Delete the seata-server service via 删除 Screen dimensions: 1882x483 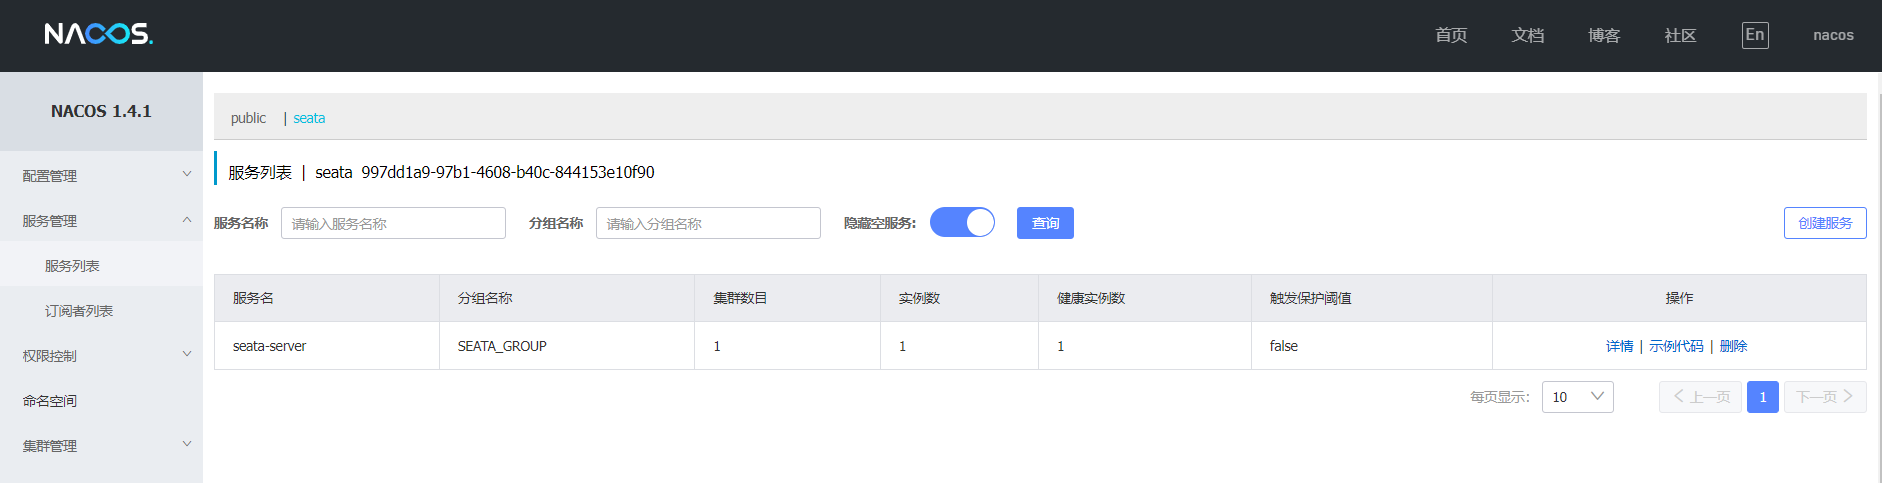1733,346
